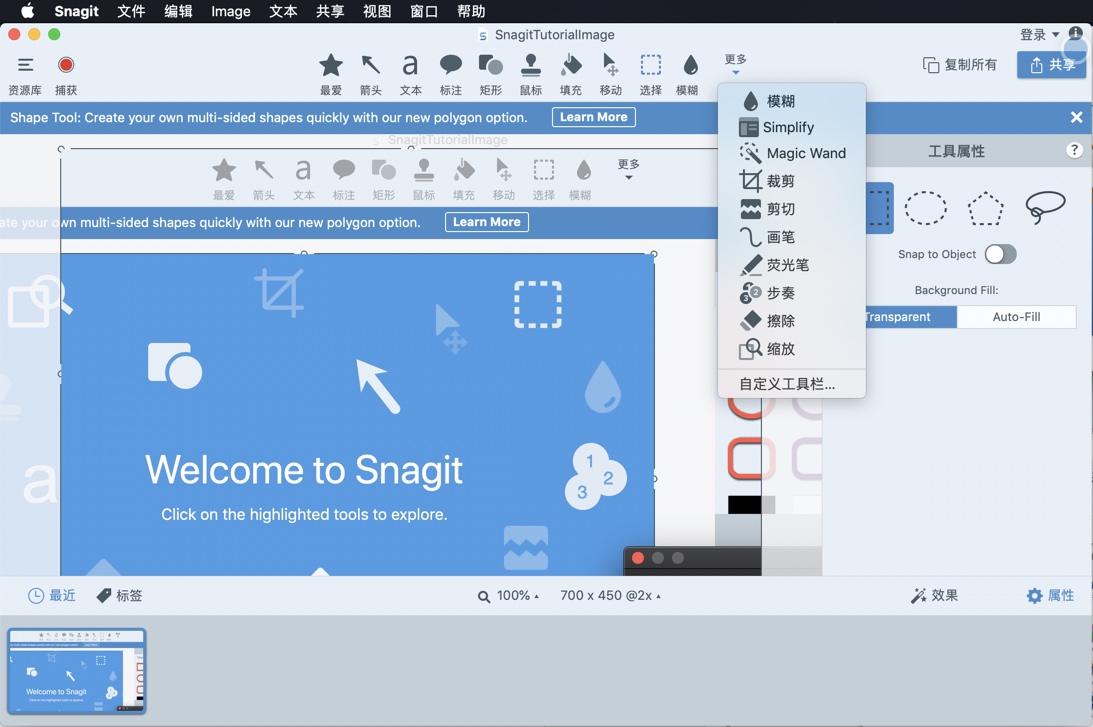Image resolution: width=1093 pixels, height=727 pixels.
Task: Choose 步奏 step tool from the menu
Action: point(792,293)
